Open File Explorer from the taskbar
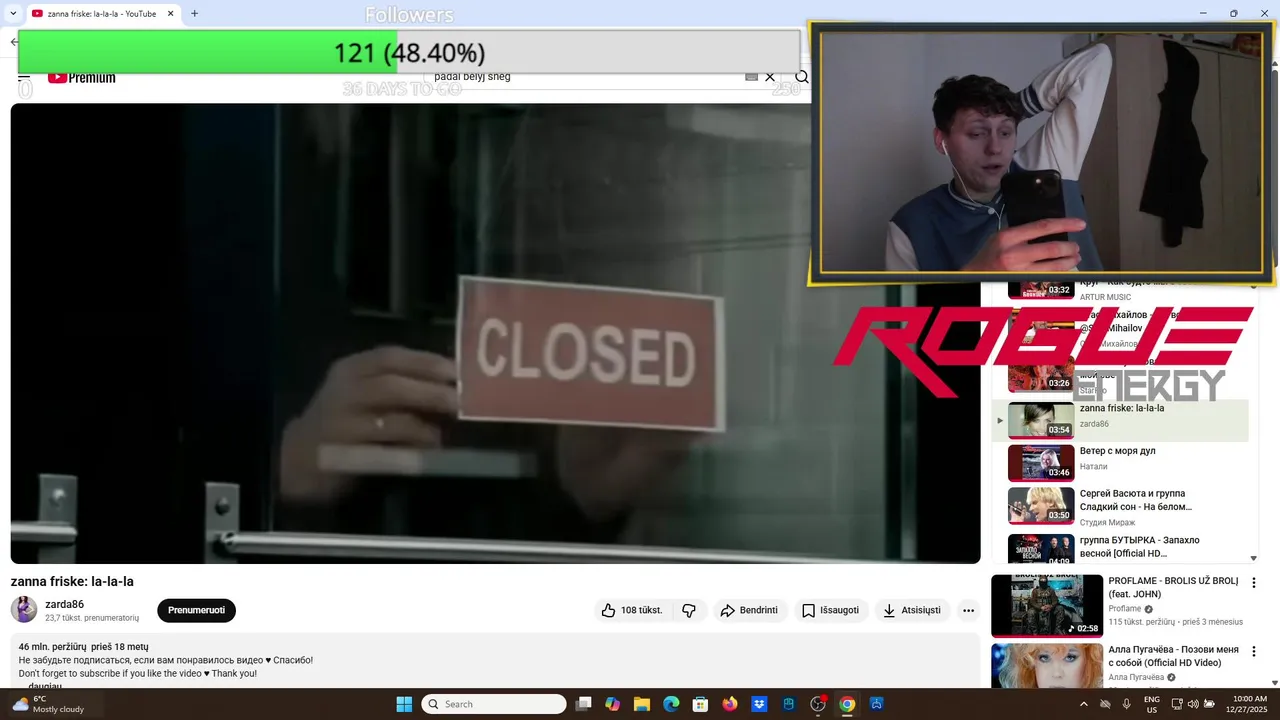The image size is (1280, 720). (642, 704)
